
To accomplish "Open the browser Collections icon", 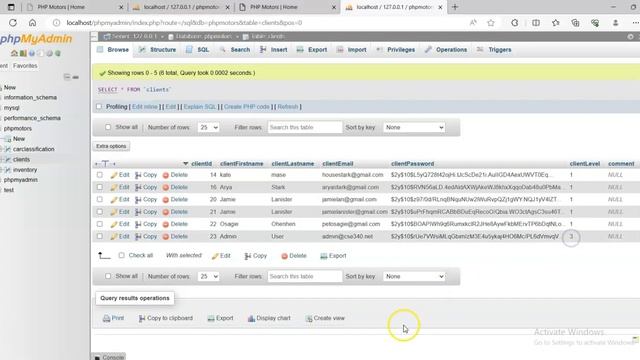I will point(575,23).
